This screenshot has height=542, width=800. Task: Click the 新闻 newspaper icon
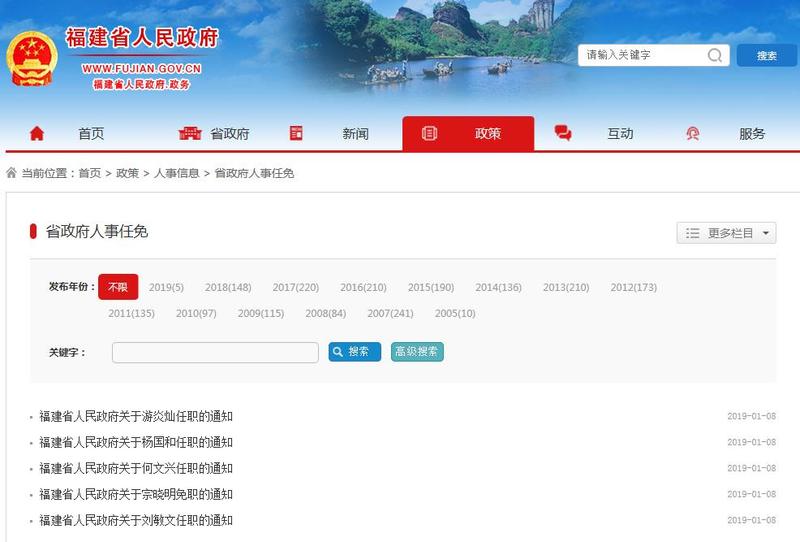click(x=296, y=134)
